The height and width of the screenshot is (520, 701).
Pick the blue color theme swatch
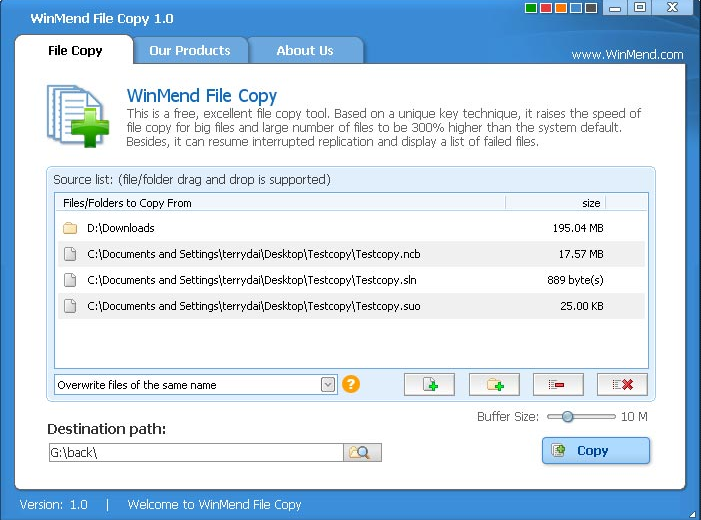pos(576,8)
